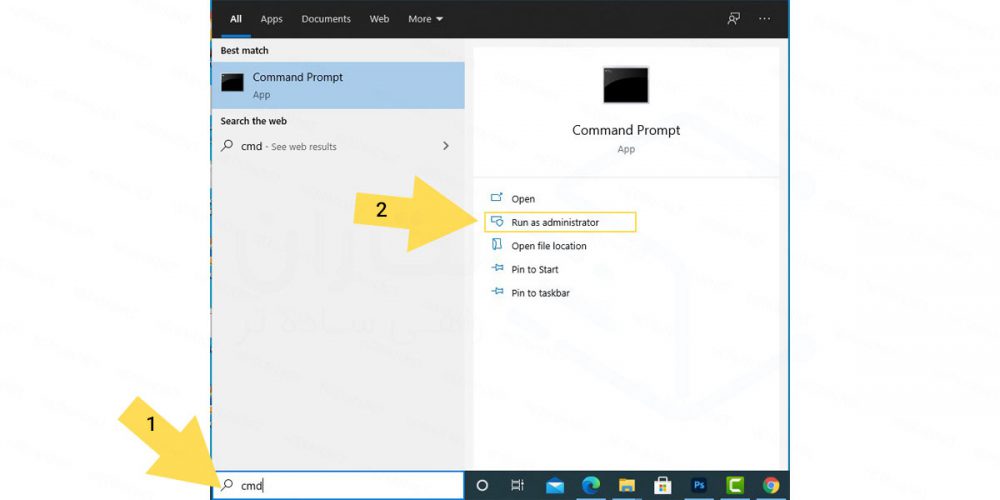1000x500 pixels.
Task: Click the Command Prompt title in preview pane
Action: 626,130
